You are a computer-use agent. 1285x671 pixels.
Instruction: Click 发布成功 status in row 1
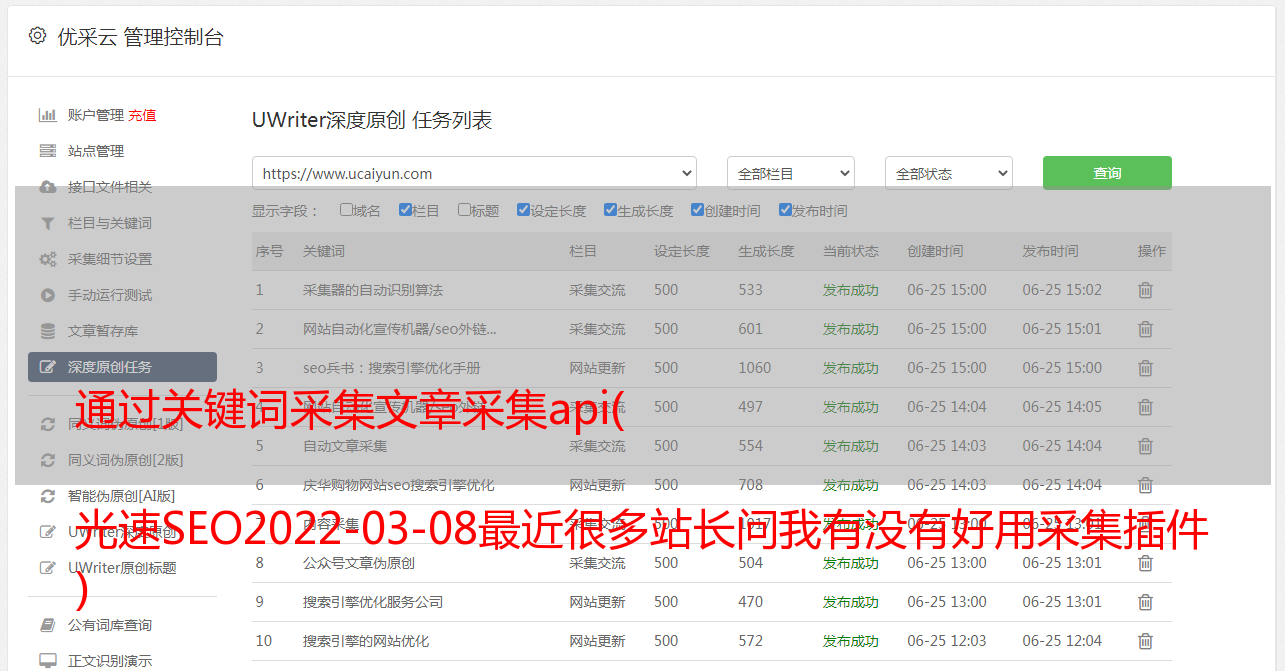coord(851,290)
